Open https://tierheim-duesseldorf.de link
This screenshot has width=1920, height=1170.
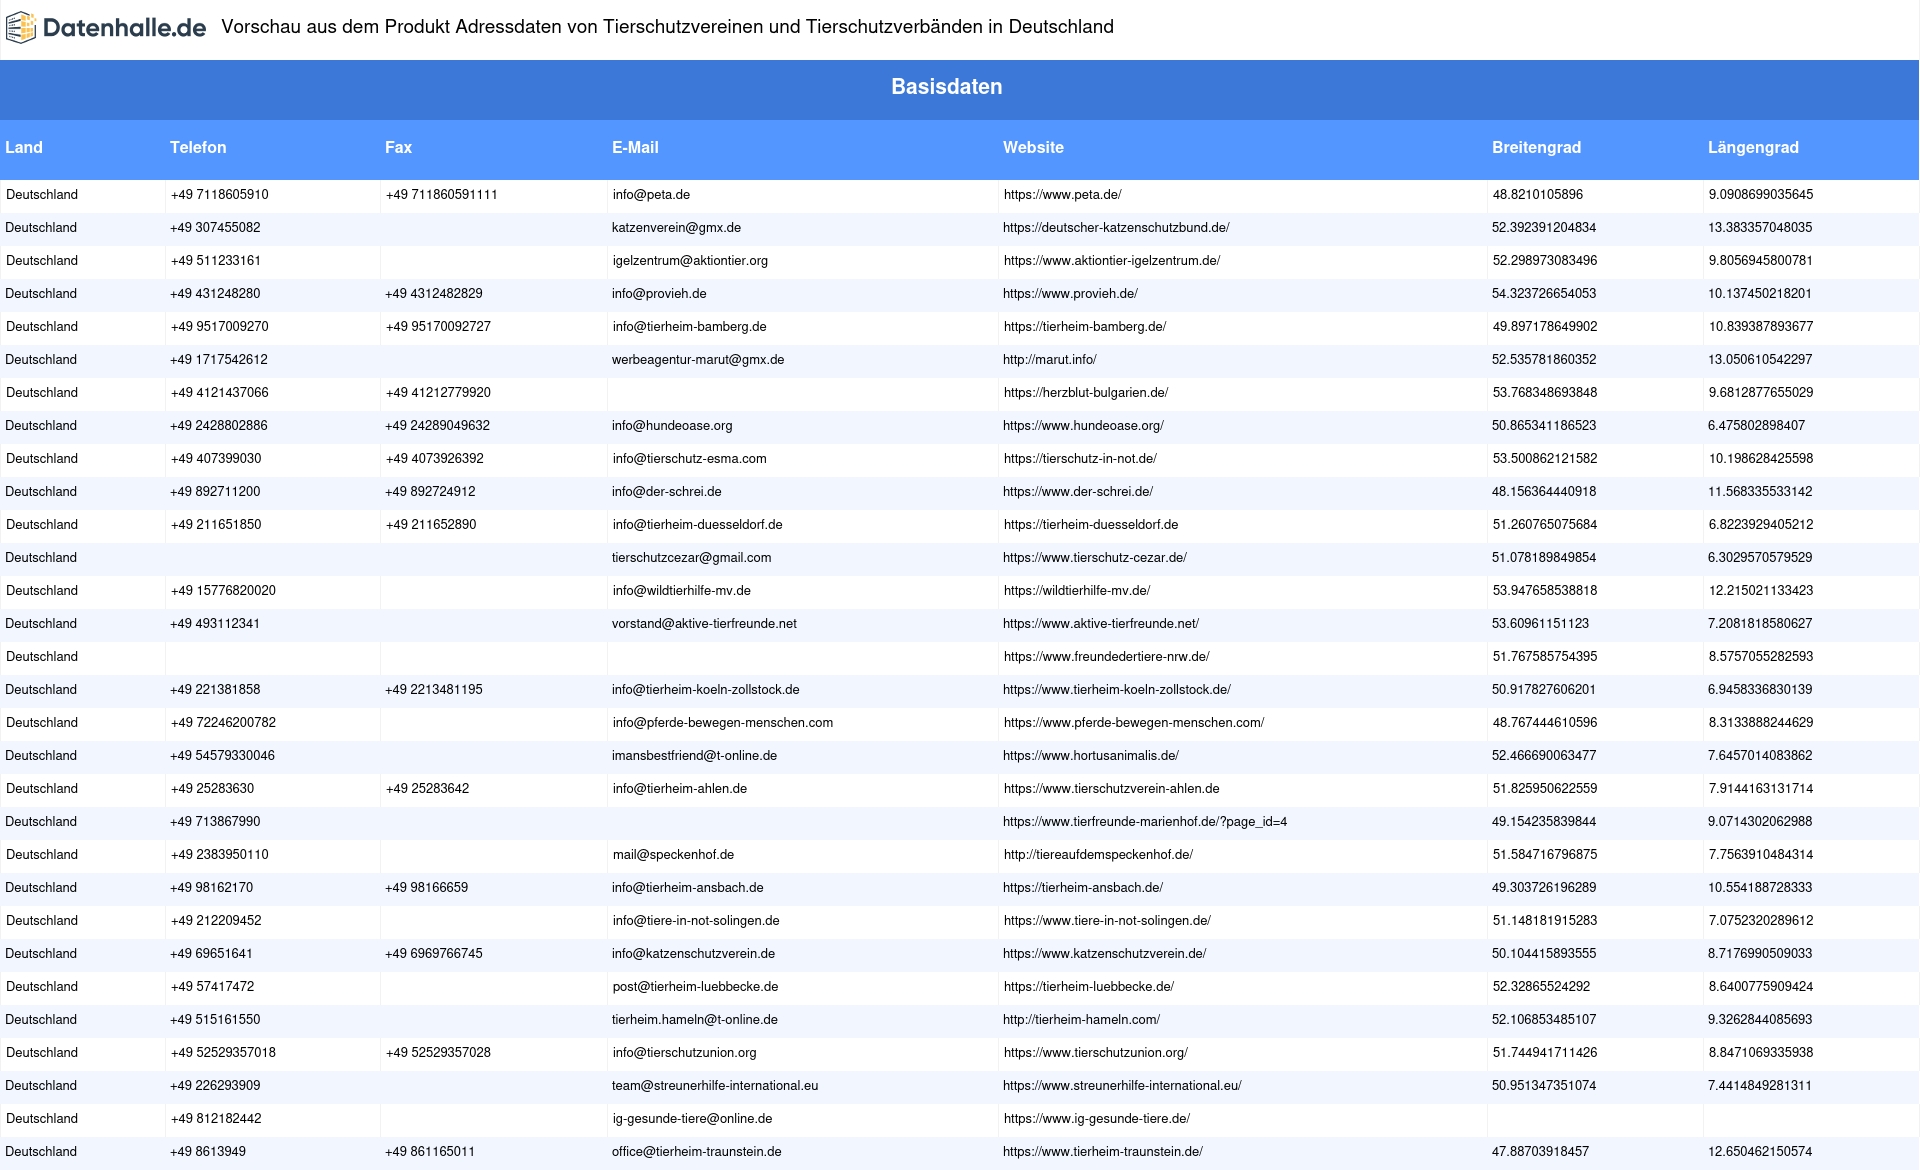pyautogui.click(x=1091, y=525)
